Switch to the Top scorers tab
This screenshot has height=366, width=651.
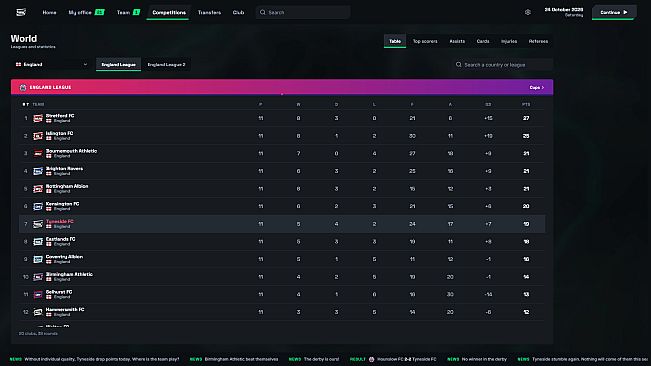[x=425, y=41]
